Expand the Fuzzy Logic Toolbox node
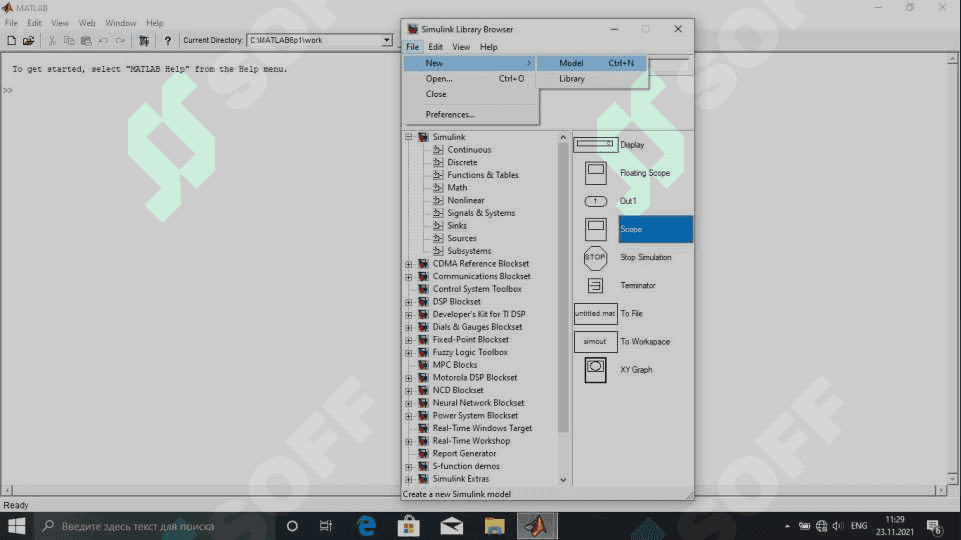 pos(409,353)
